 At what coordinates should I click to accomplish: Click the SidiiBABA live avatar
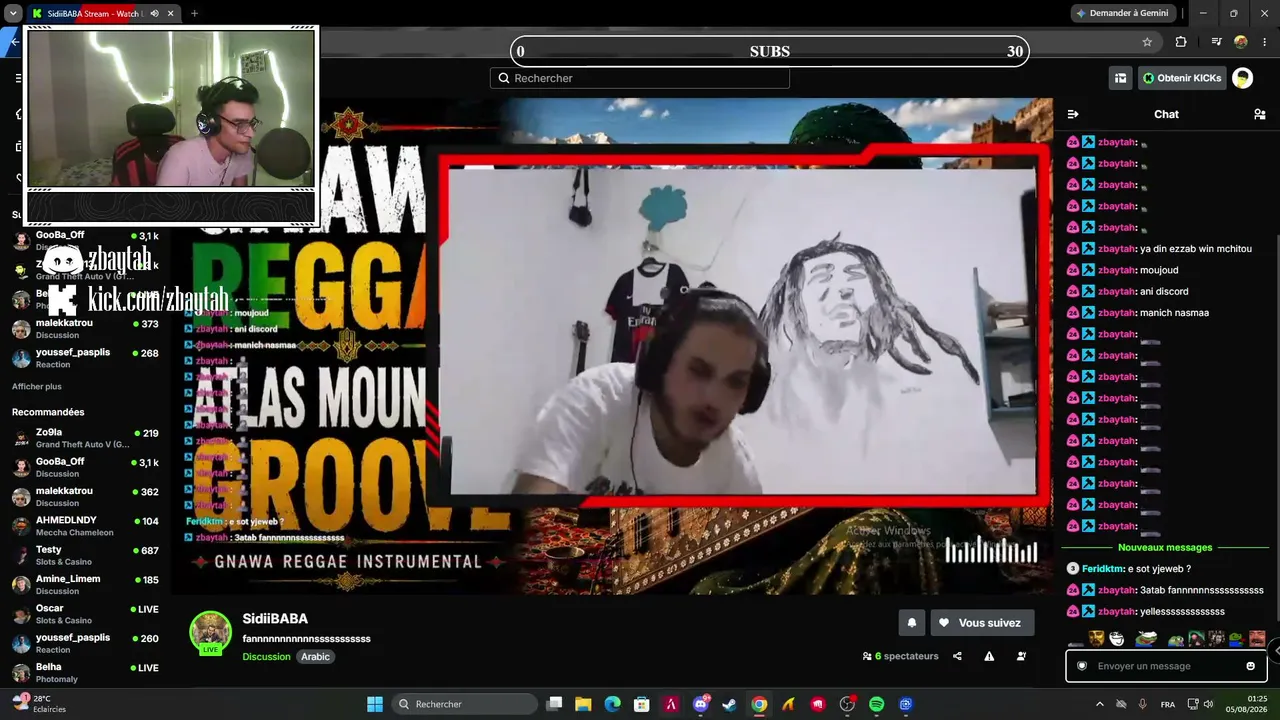(211, 632)
